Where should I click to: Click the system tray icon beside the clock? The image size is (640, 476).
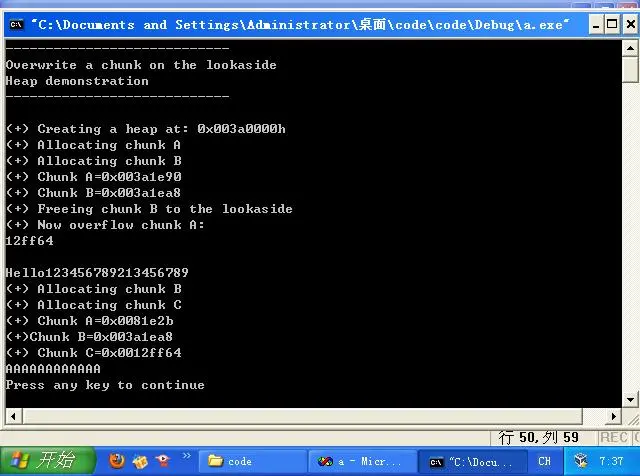[x=581, y=461]
